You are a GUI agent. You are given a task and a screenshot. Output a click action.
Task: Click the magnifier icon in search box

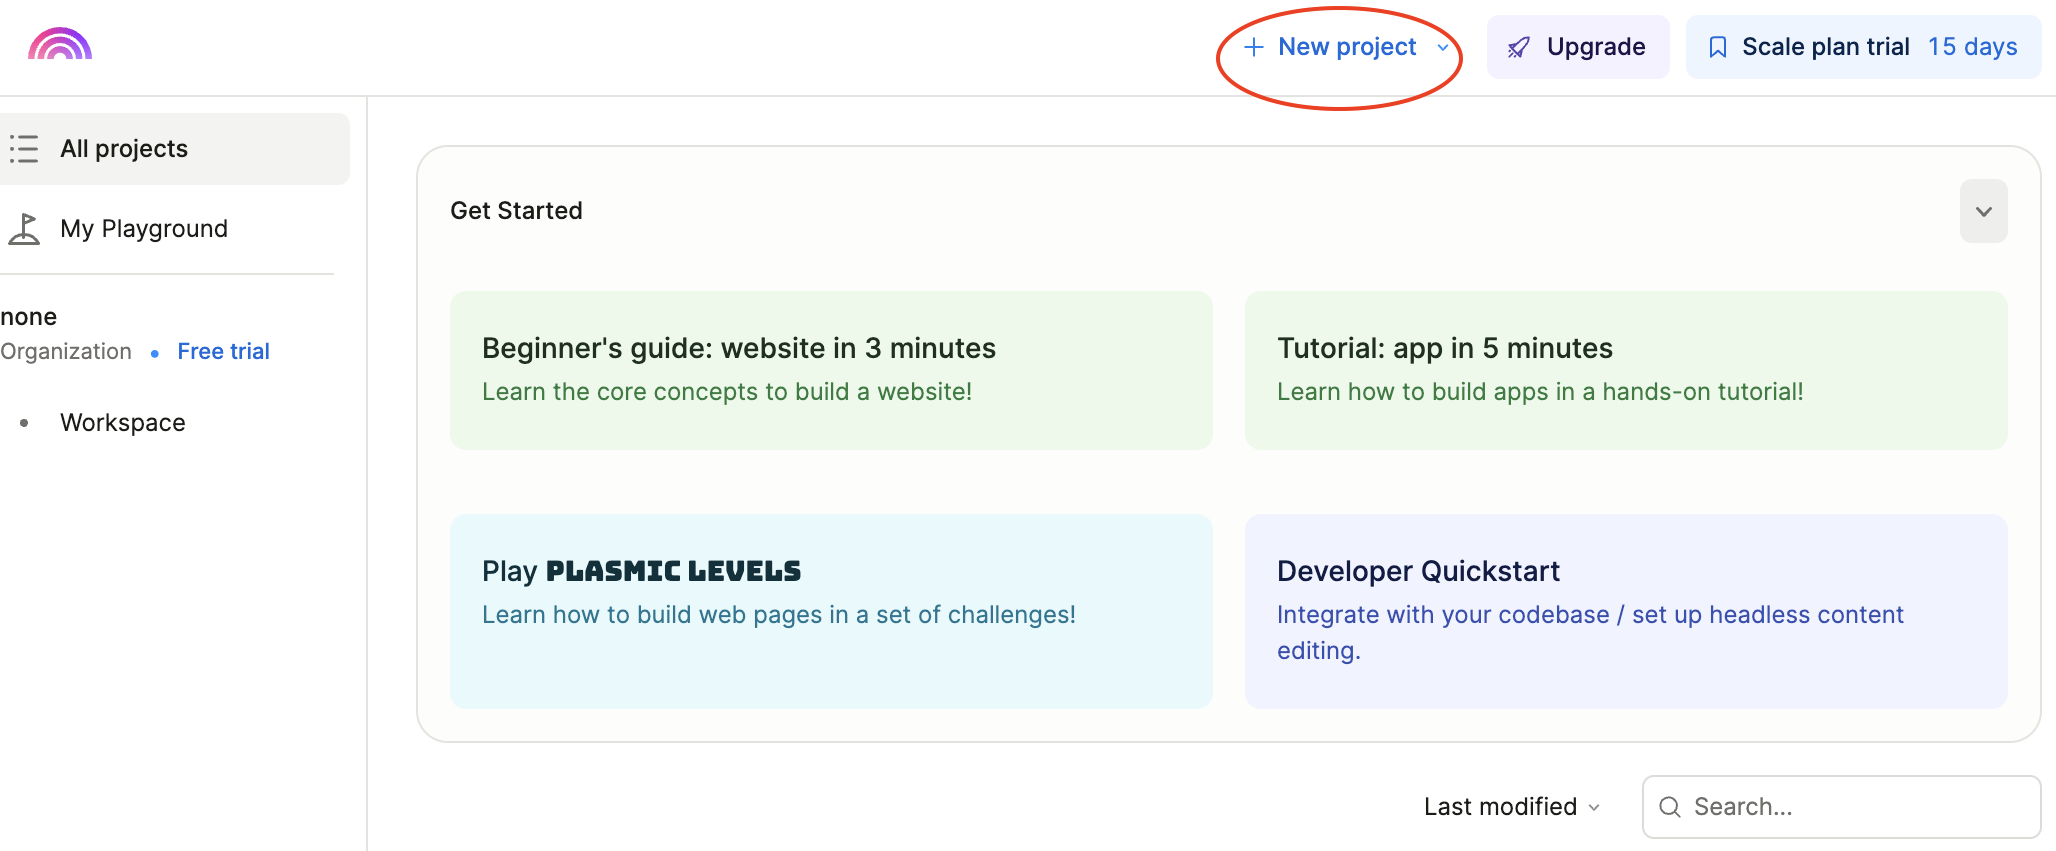click(x=1670, y=807)
